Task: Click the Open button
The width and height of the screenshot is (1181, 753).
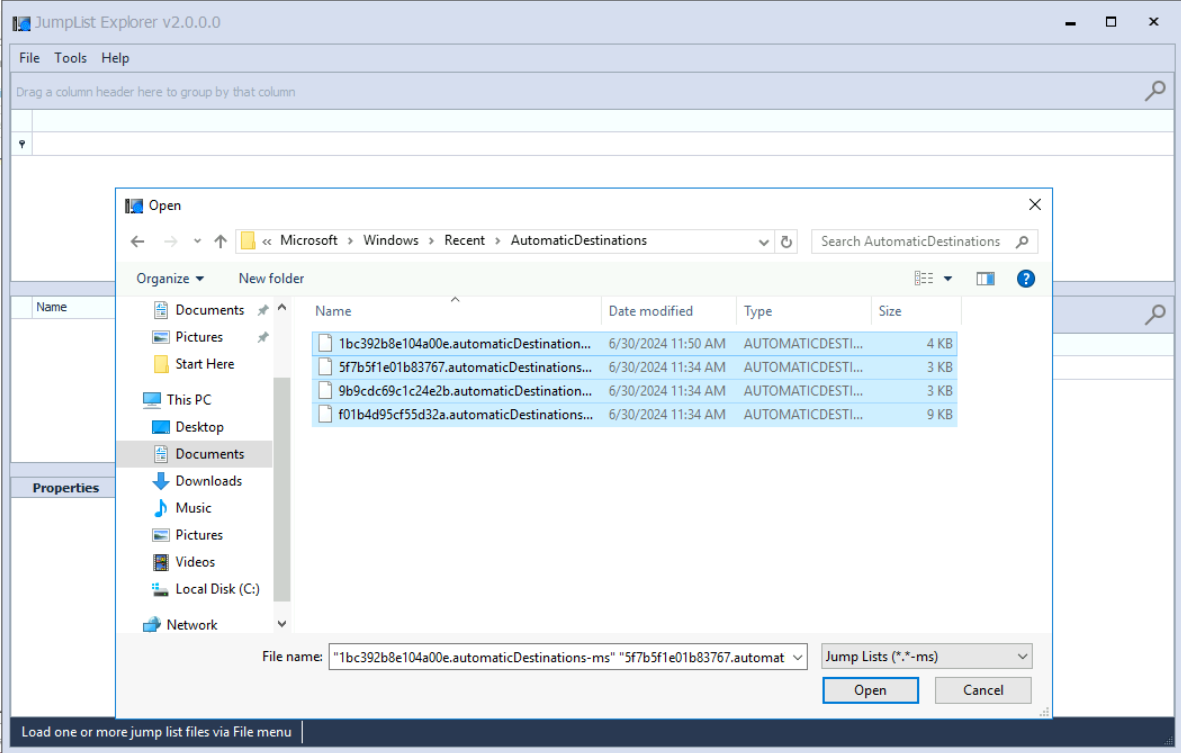Action: click(869, 690)
